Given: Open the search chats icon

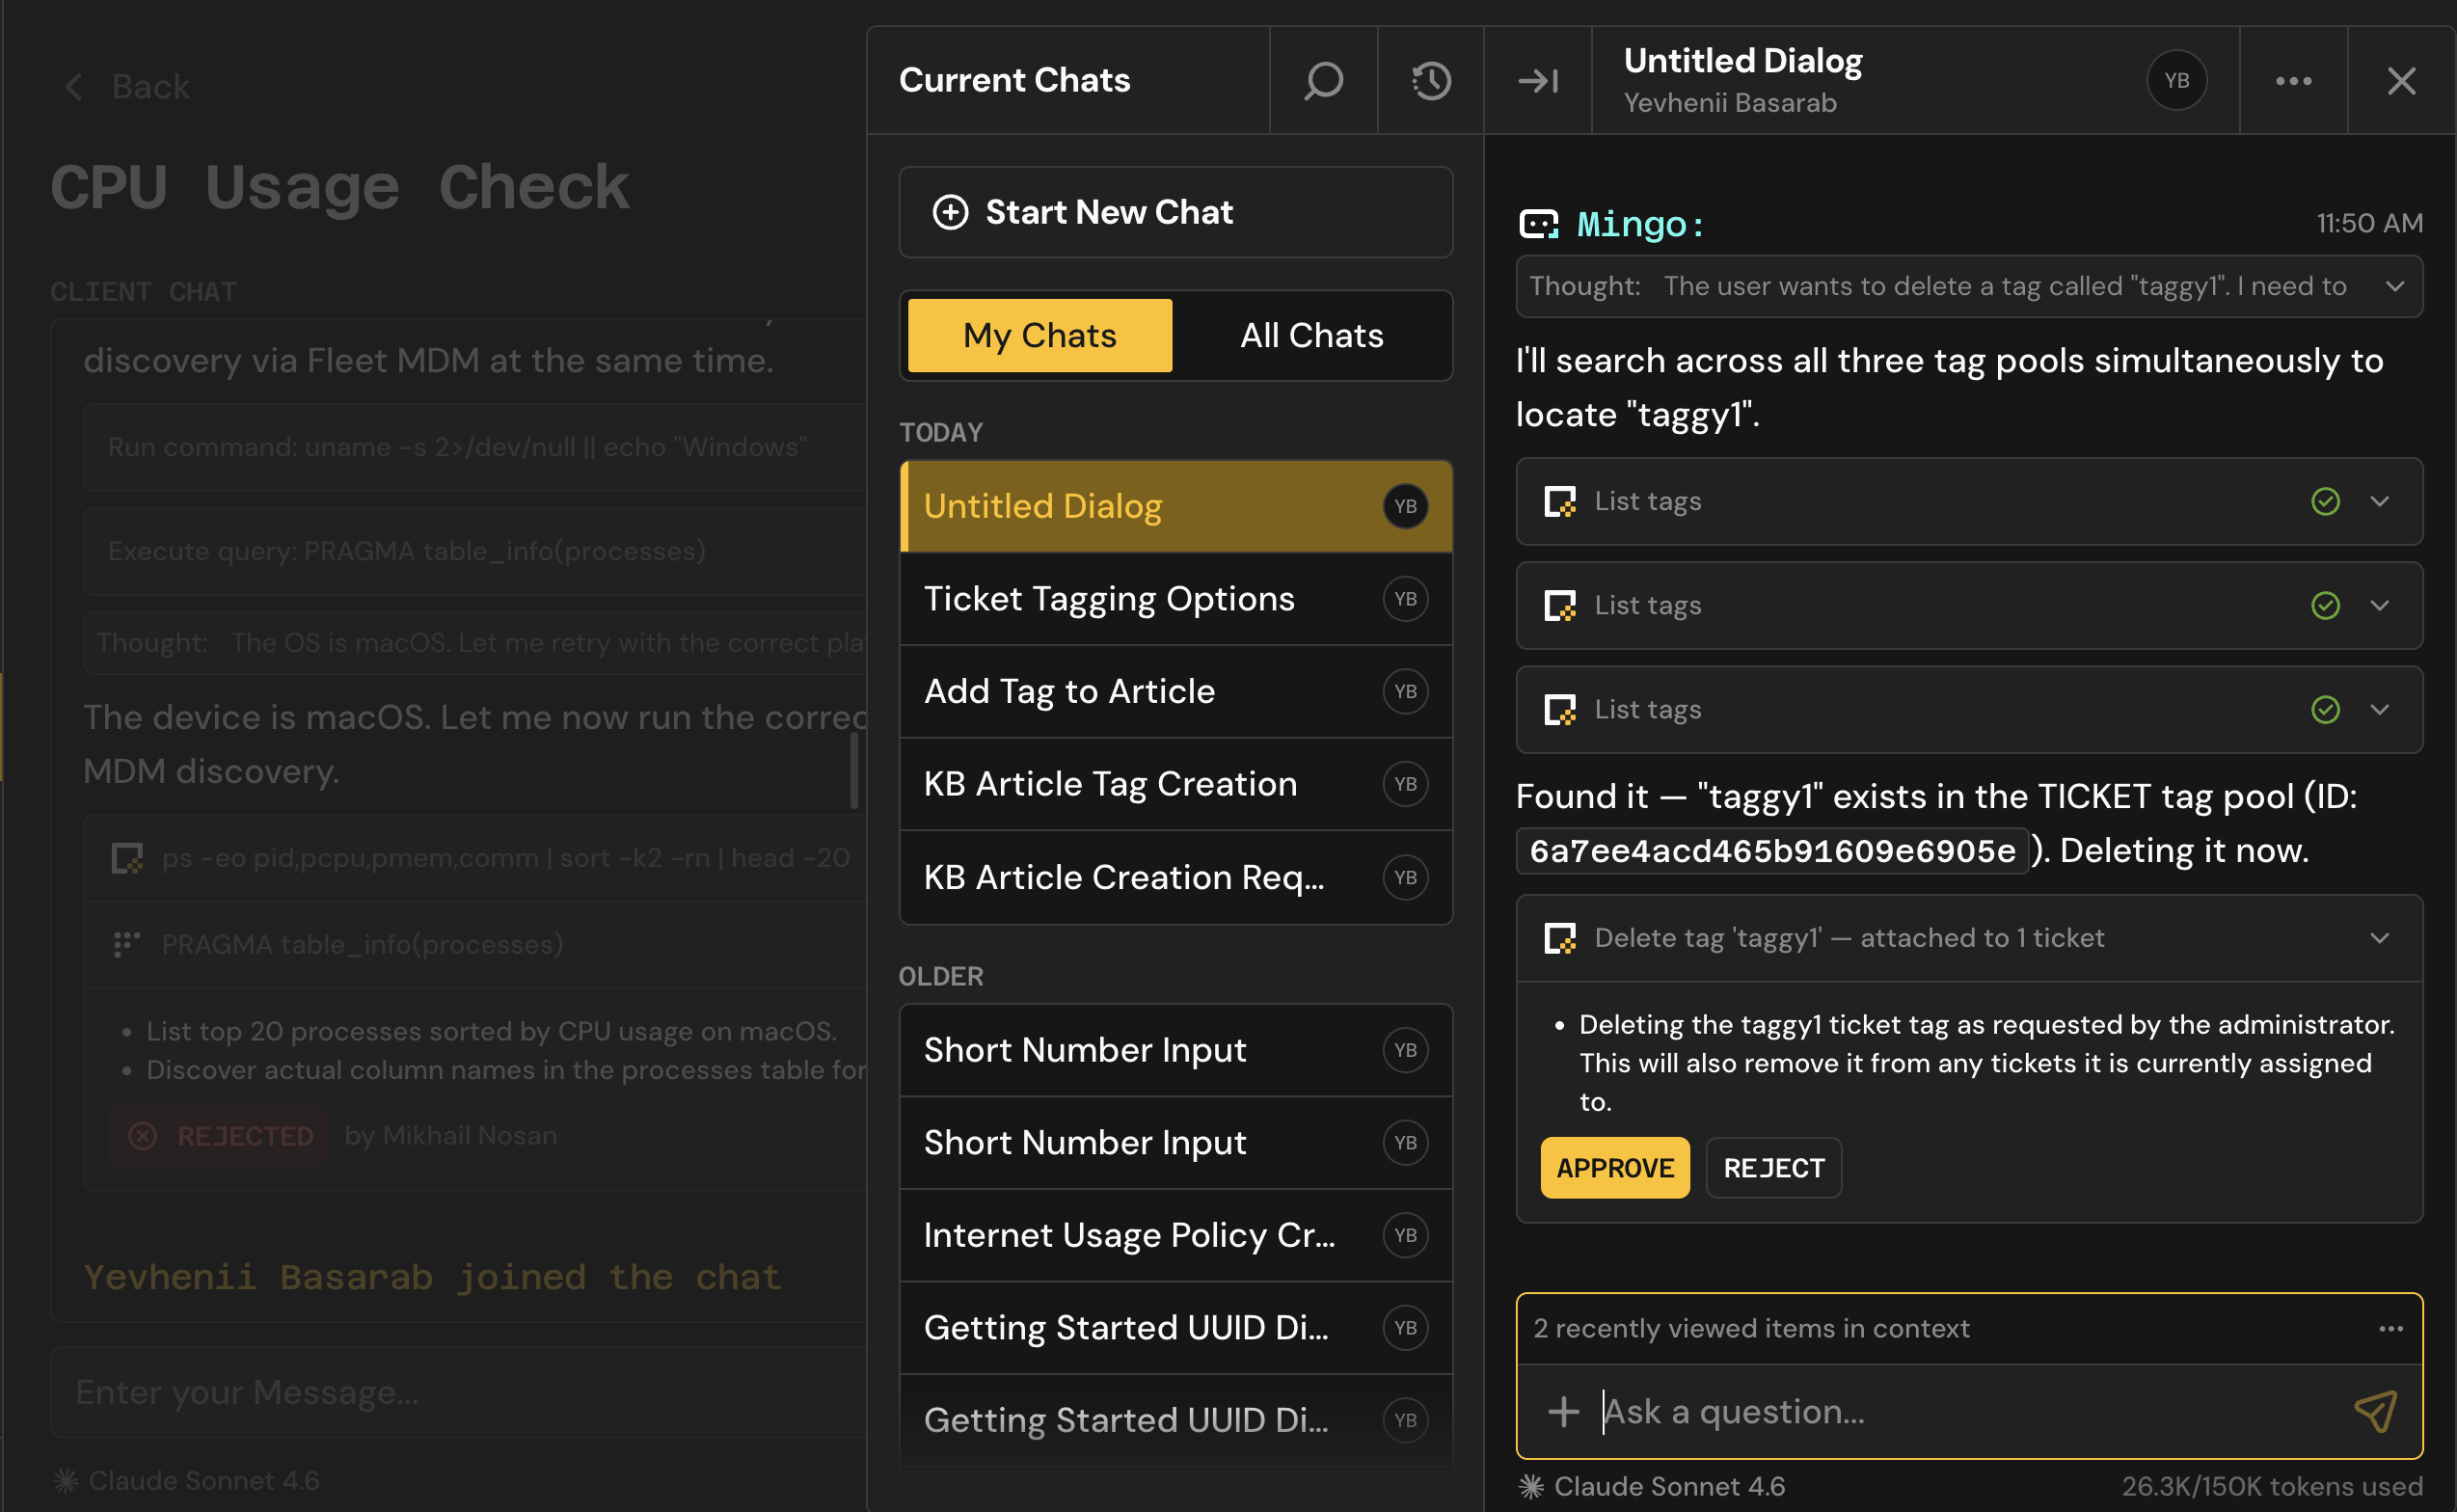Looking at the screenshot, I should point(1323,81).
